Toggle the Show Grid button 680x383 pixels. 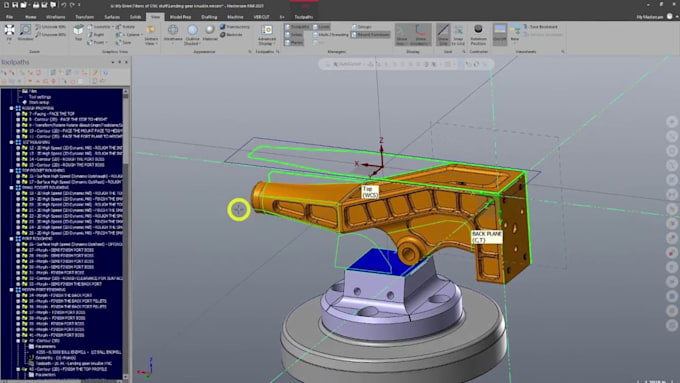[443, 34]
